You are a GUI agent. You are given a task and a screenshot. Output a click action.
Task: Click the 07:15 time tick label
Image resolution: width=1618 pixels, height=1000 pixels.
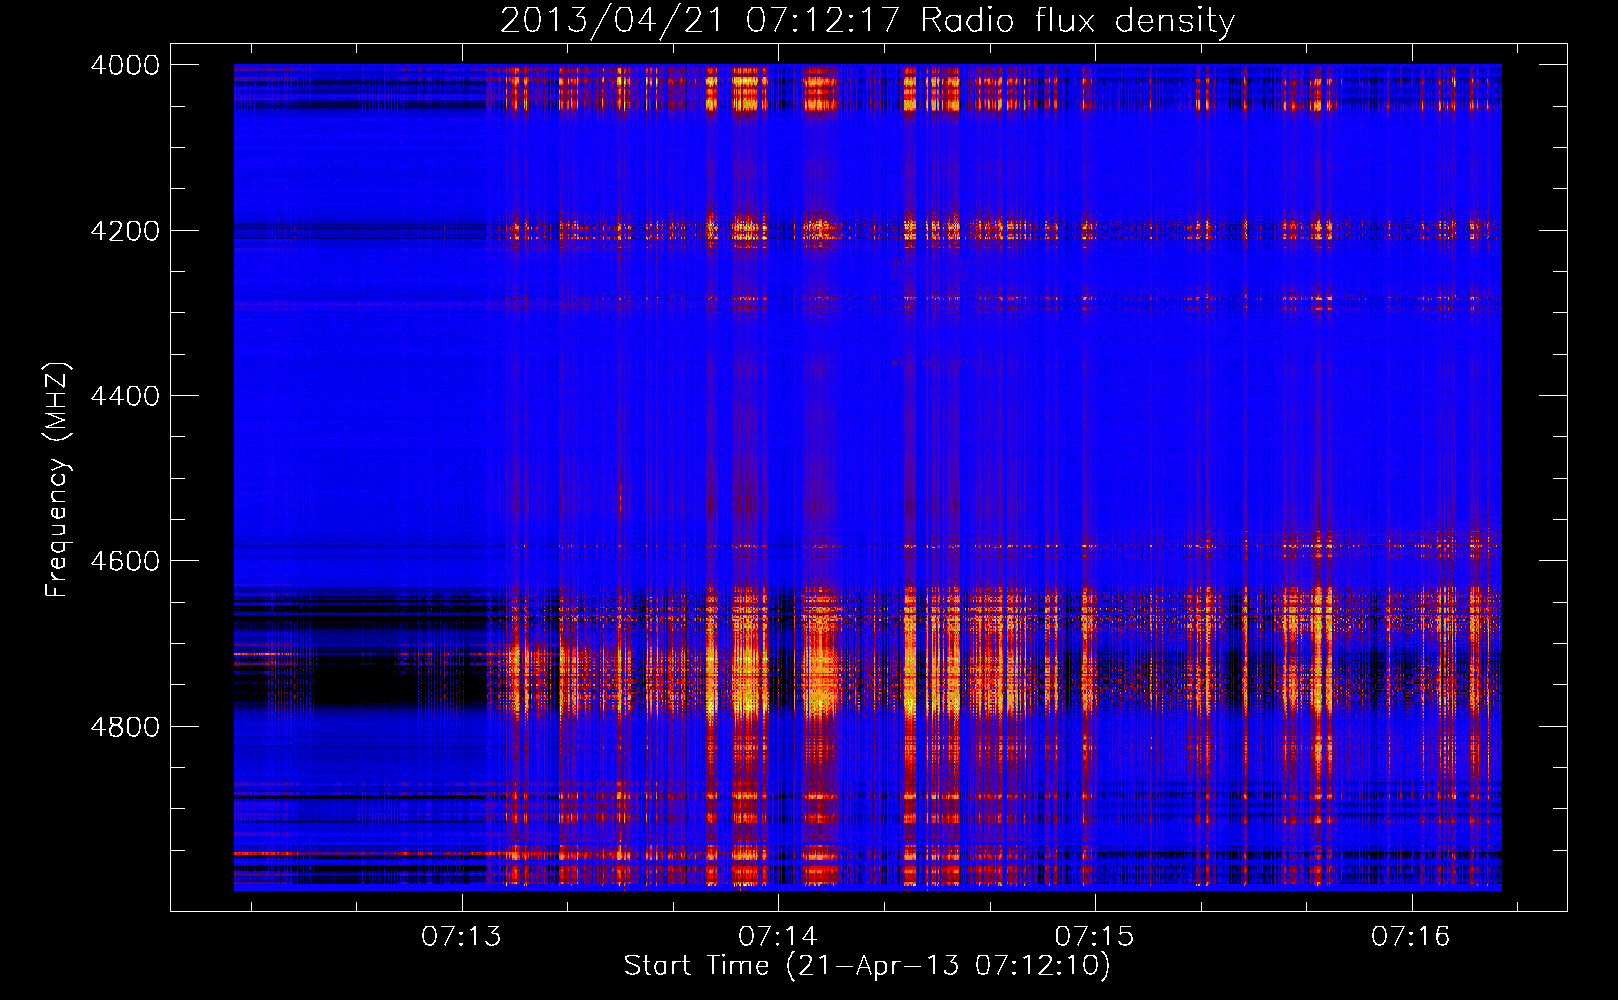point(1095,937)
